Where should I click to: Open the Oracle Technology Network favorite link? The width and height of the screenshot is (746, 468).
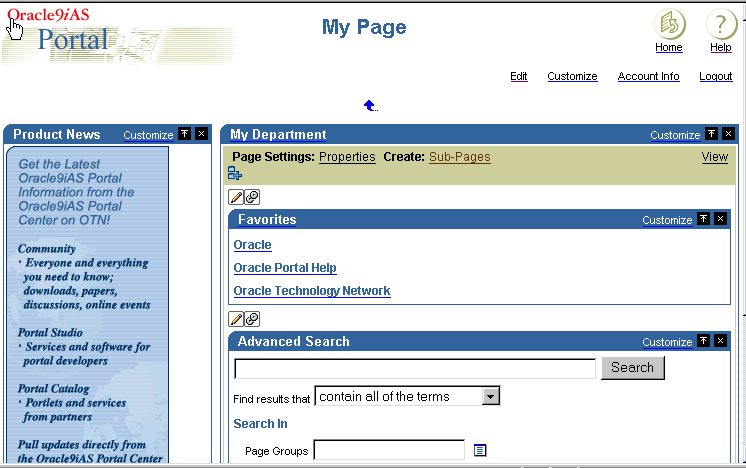pyautogui.click(x=311, y=291)
